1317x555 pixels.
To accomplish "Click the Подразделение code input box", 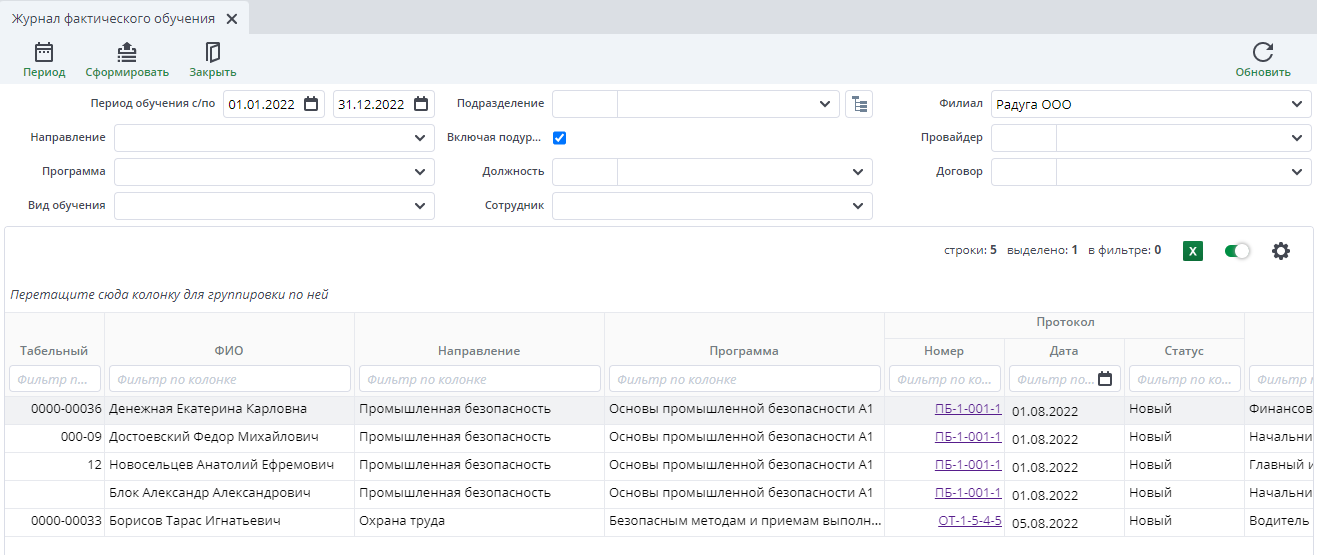I will tap(585, 104).
